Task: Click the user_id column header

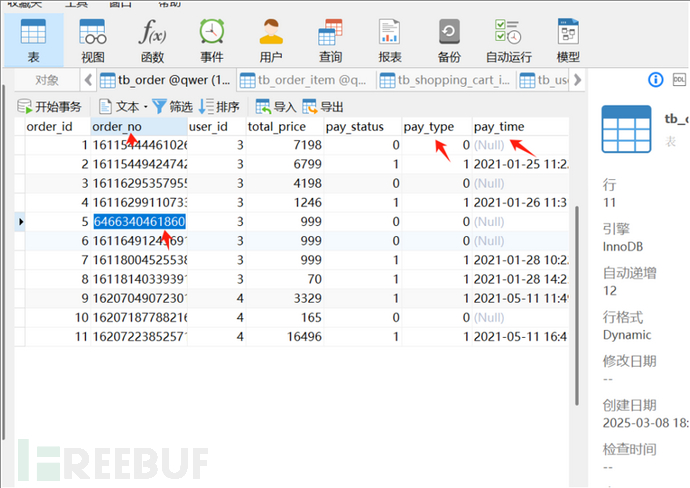Action: 217,127
